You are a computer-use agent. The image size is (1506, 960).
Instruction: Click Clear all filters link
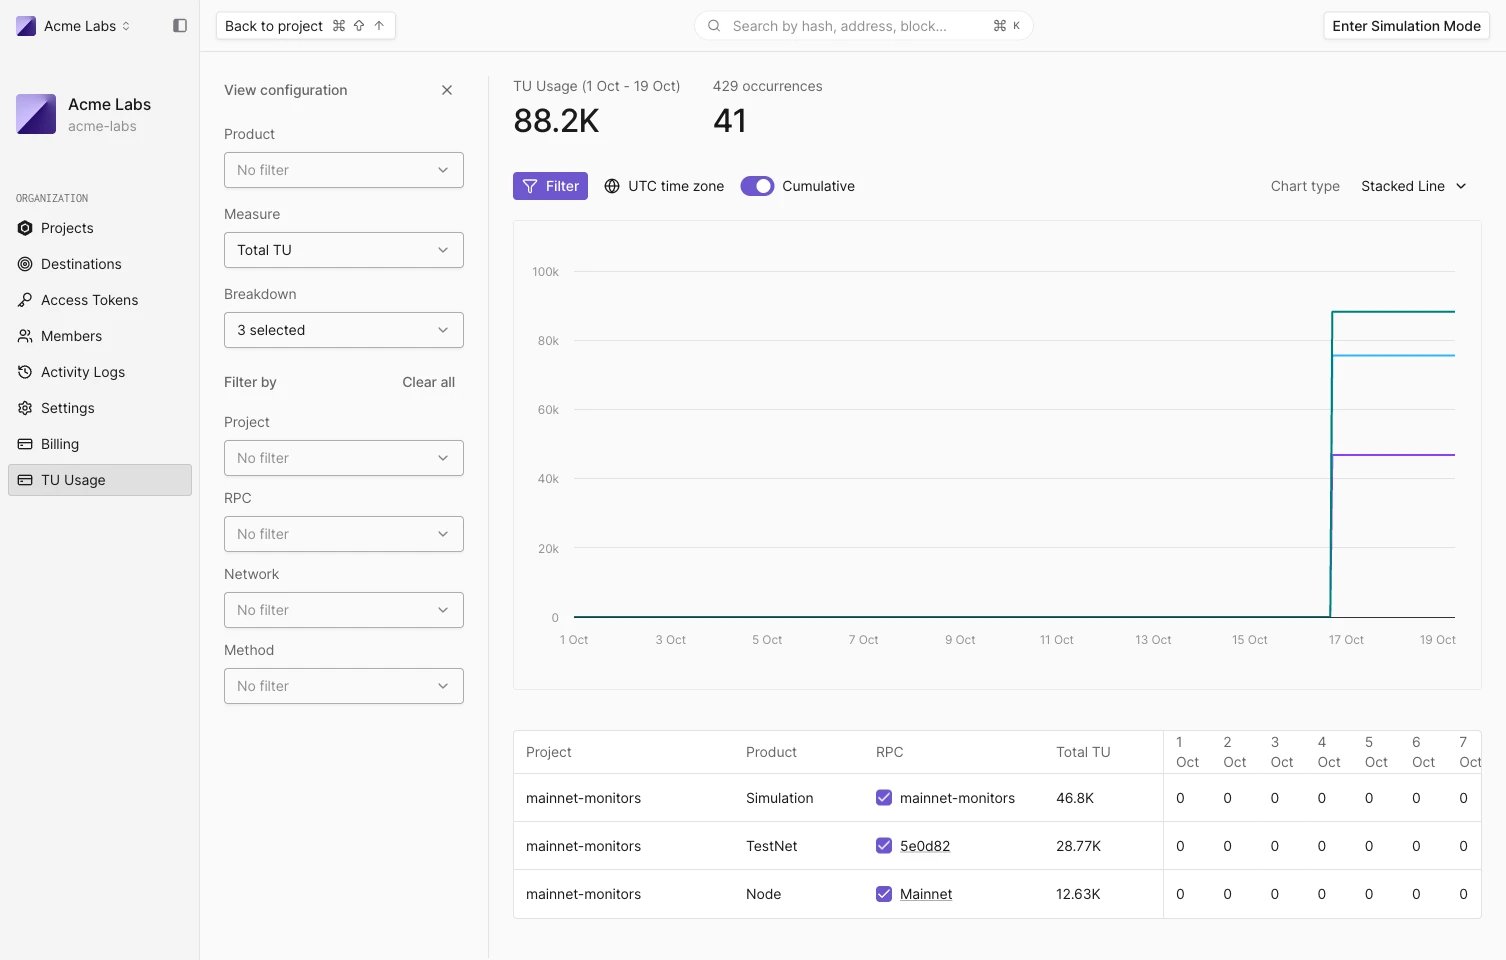[x=428, y=382]
